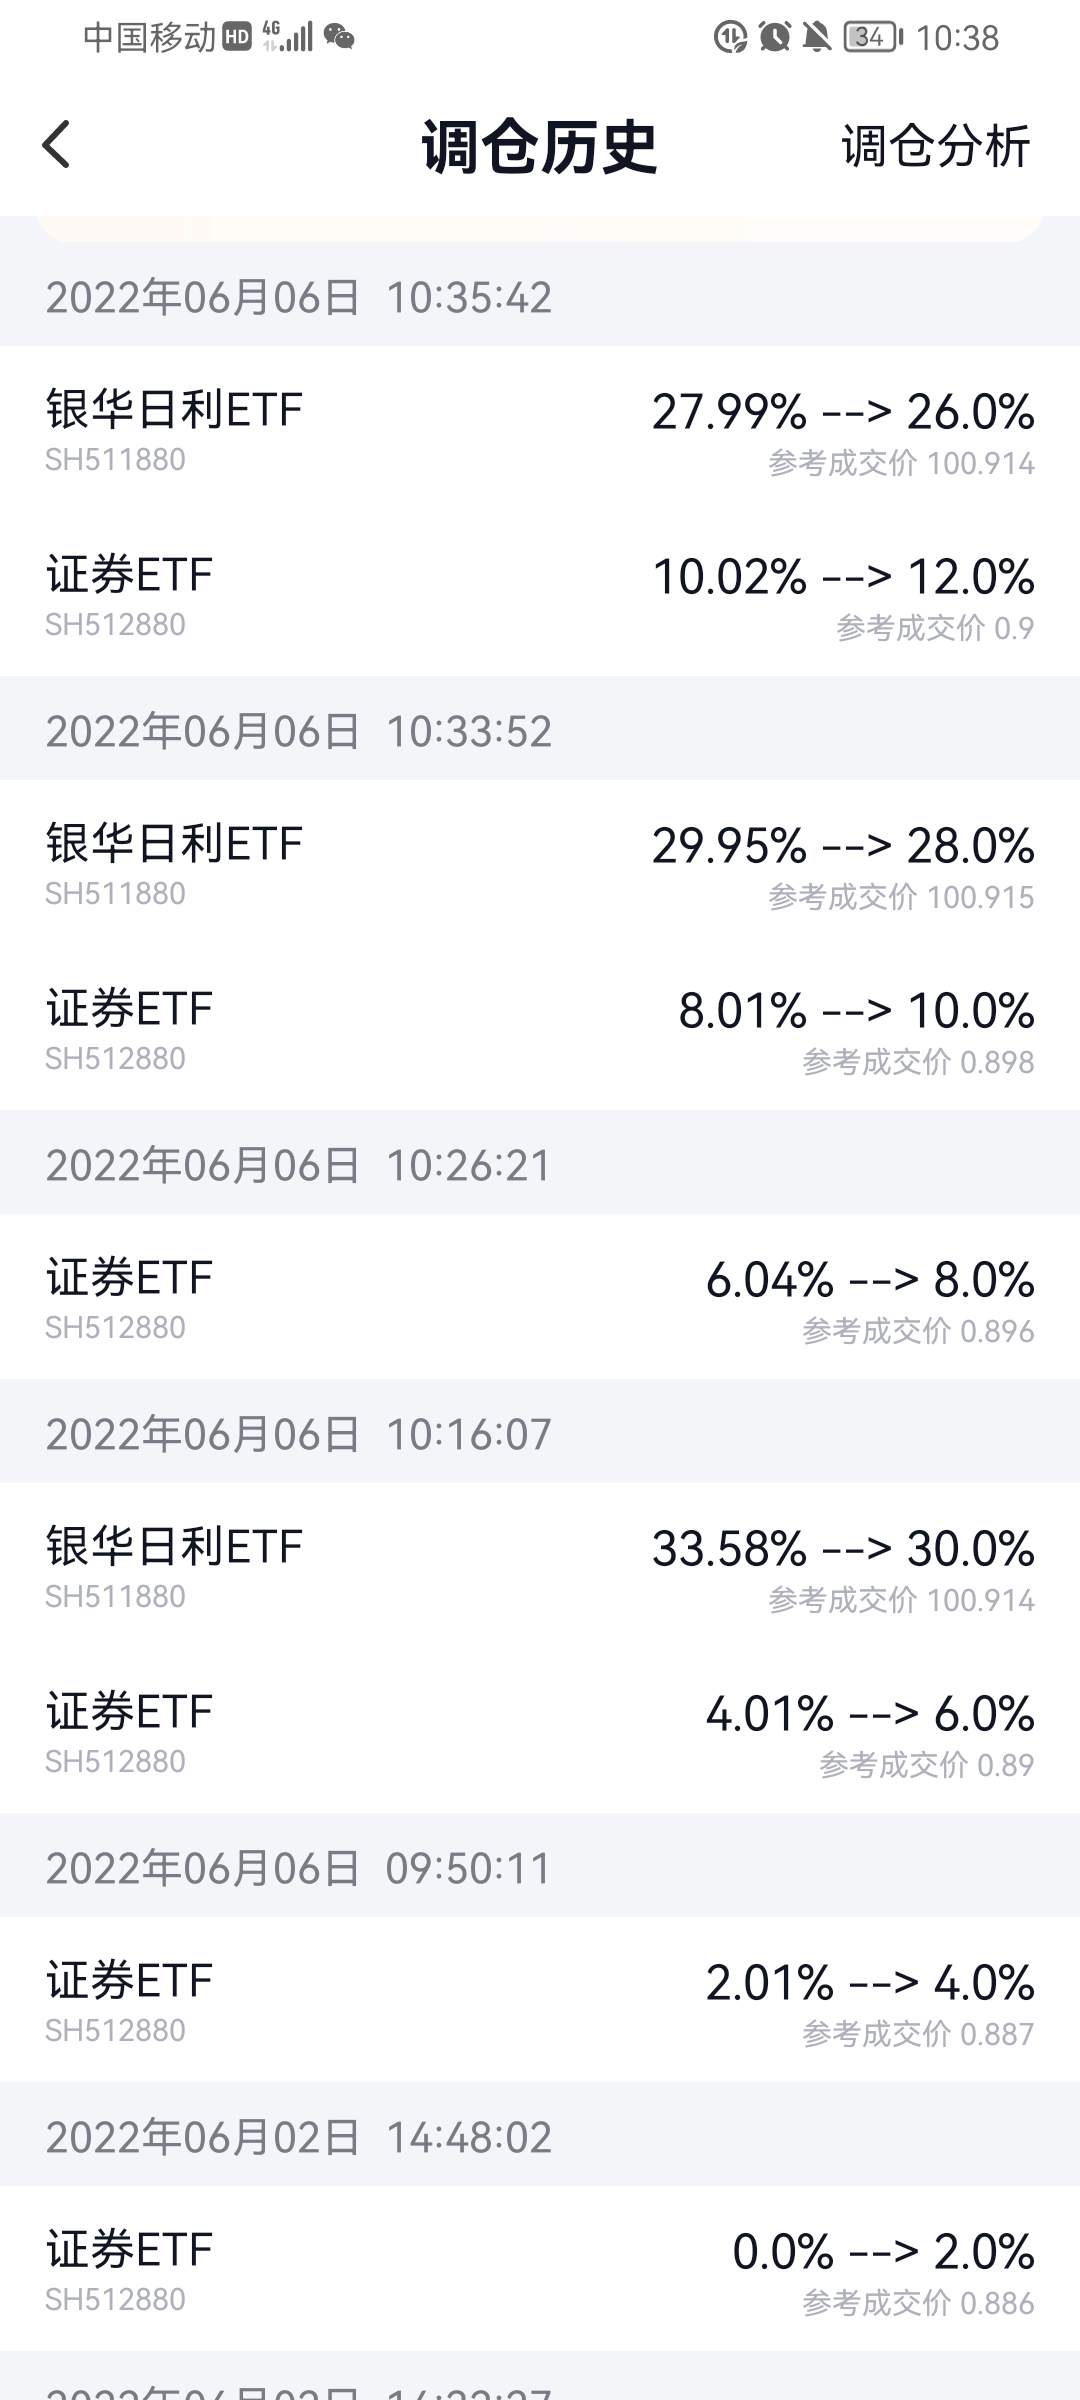The height and width of the screenshot is (2400, 1080).
Task: Select 证券ETF row changing 8.01% to 10.0%
Action: tap(540, 1029)
